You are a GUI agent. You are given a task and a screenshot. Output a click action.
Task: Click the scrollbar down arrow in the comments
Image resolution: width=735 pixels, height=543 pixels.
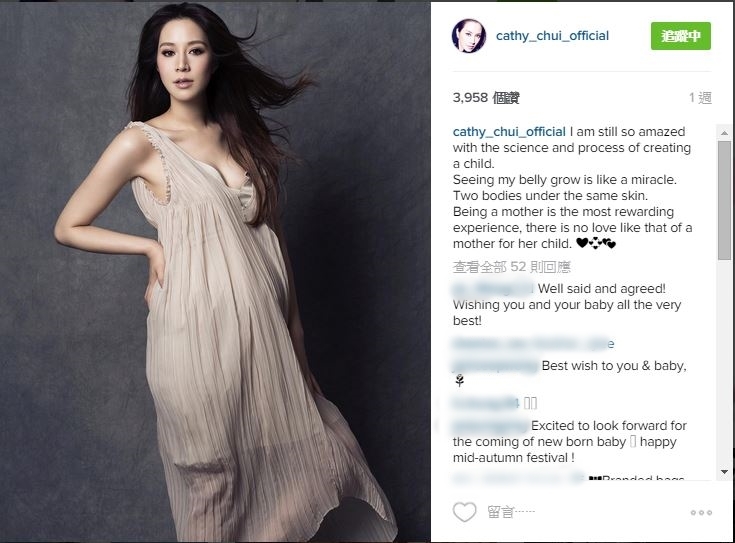724,472
